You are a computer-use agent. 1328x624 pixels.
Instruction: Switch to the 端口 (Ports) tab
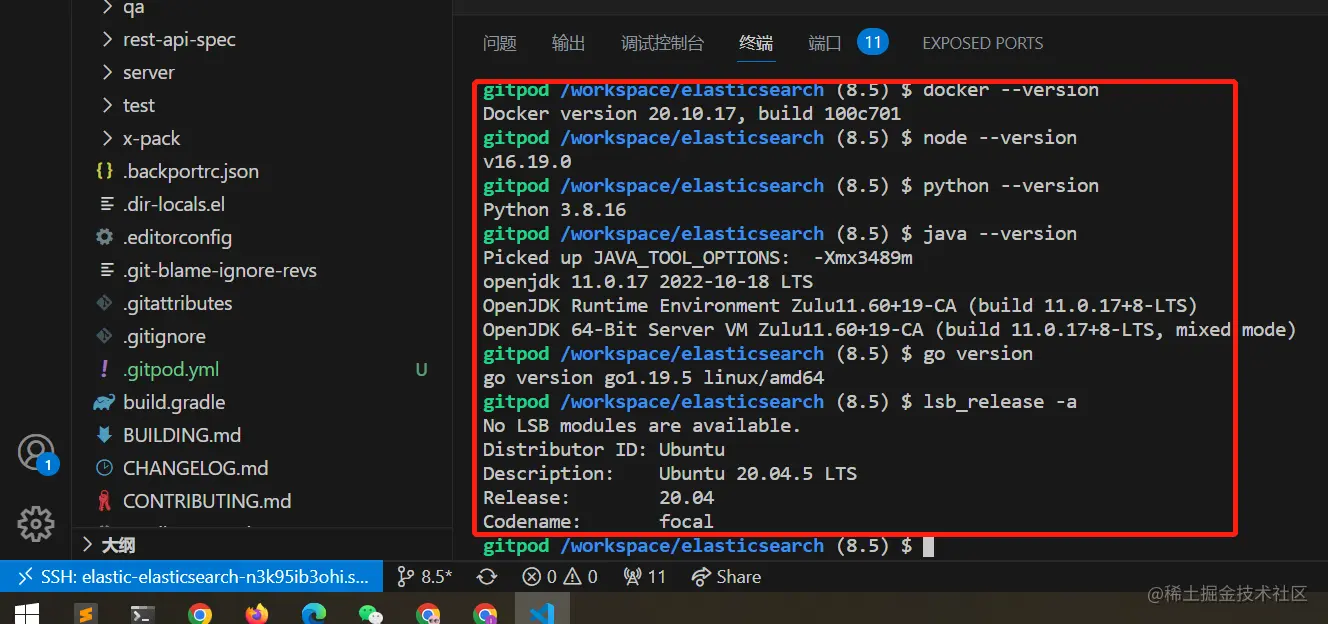pyautogui.click(x=825, y=43)
